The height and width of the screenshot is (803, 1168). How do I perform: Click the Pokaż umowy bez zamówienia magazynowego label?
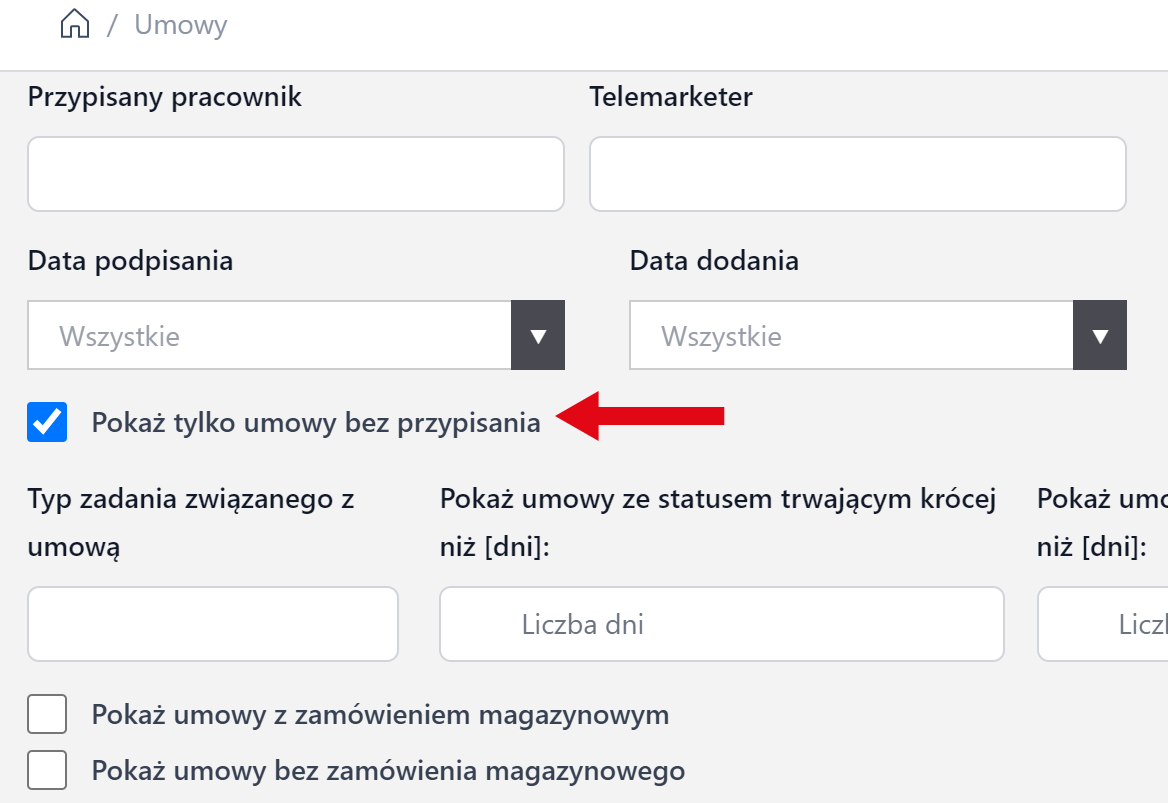[388, 771]
